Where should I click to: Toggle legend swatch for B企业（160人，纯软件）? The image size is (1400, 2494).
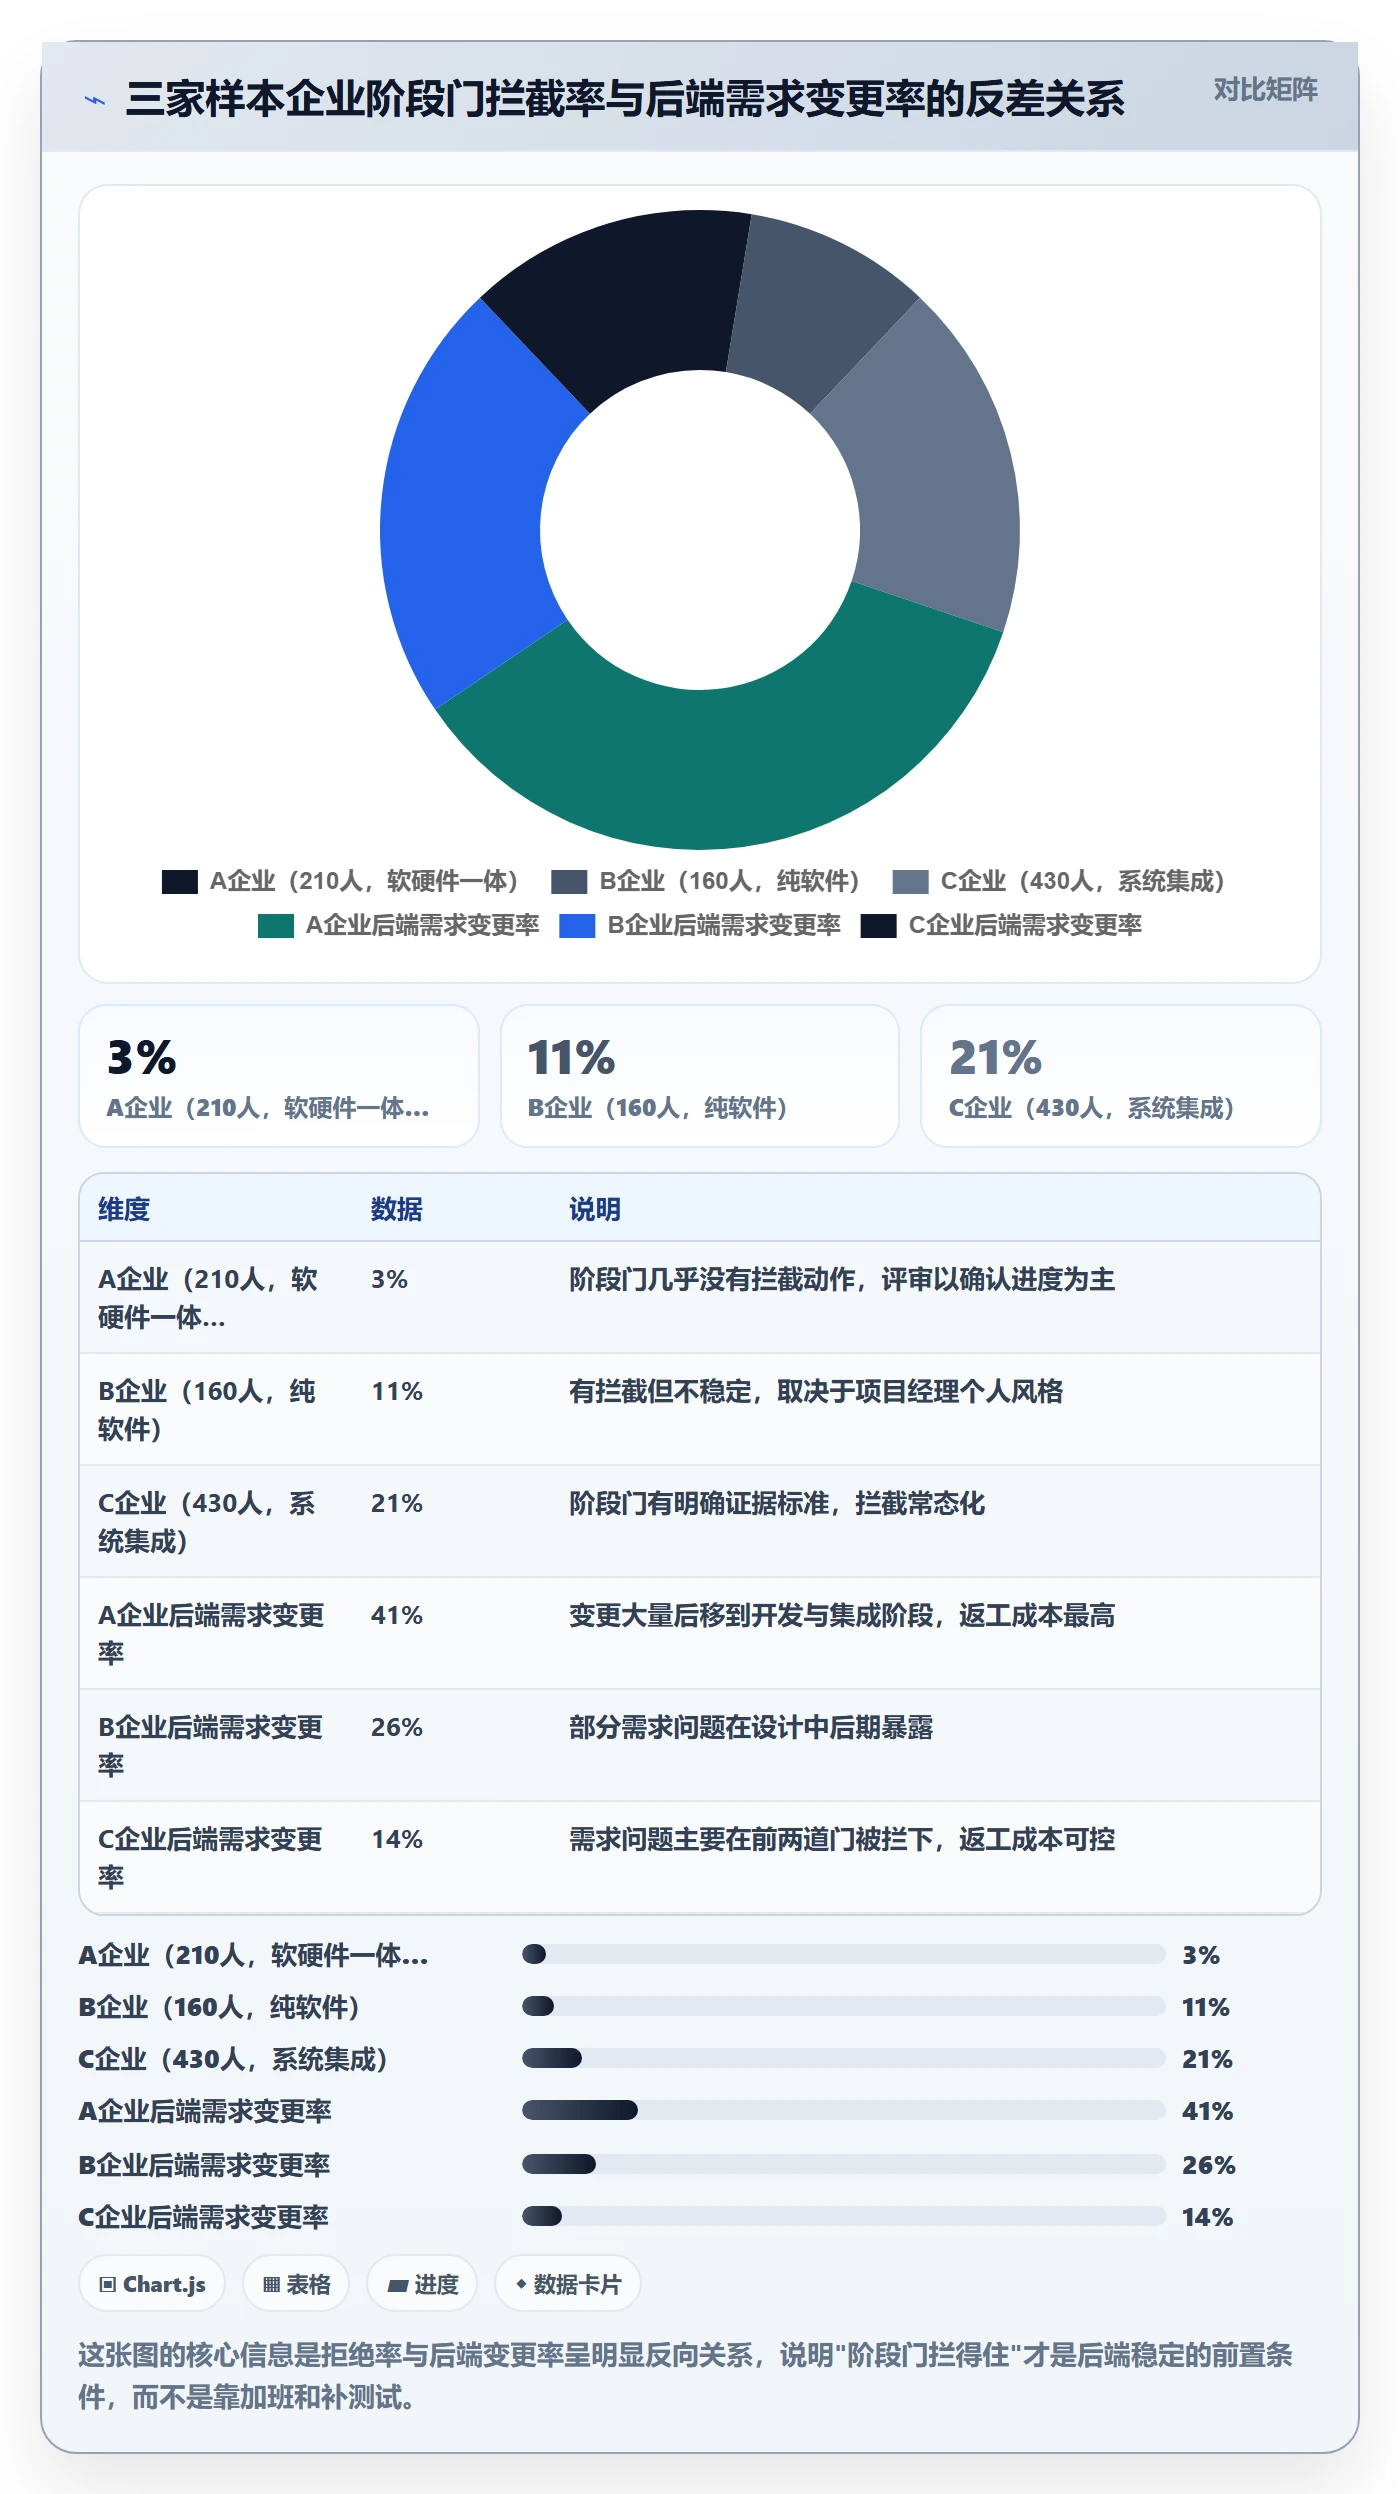(569, 882)
